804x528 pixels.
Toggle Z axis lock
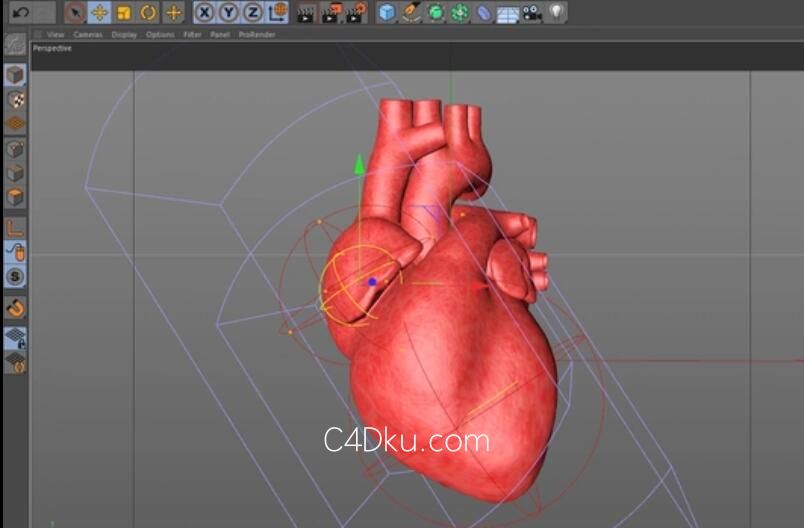pos(252,13)
